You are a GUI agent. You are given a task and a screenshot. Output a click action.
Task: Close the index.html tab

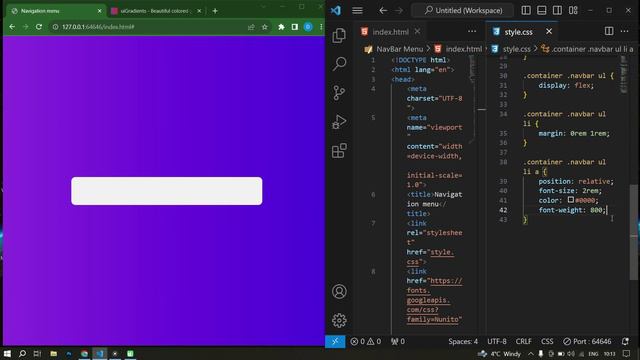(417, 31)
